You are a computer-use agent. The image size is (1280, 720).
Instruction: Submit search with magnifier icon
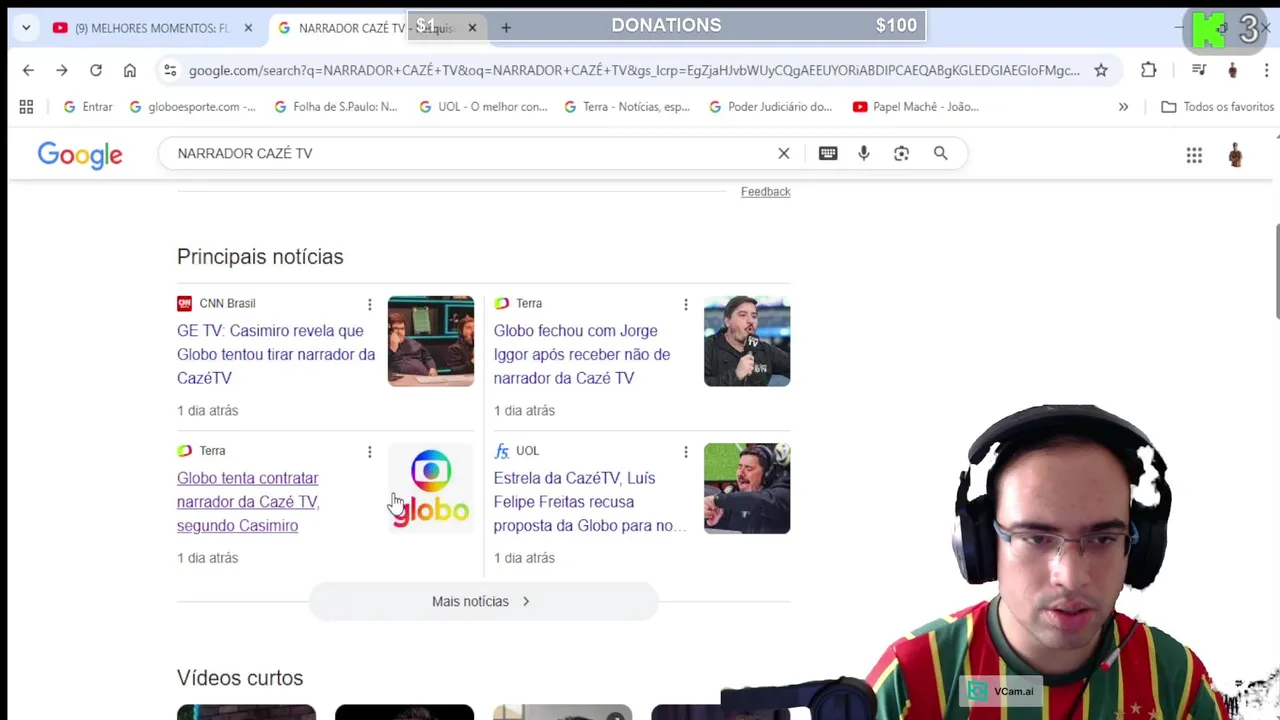[x=941, y=153]
